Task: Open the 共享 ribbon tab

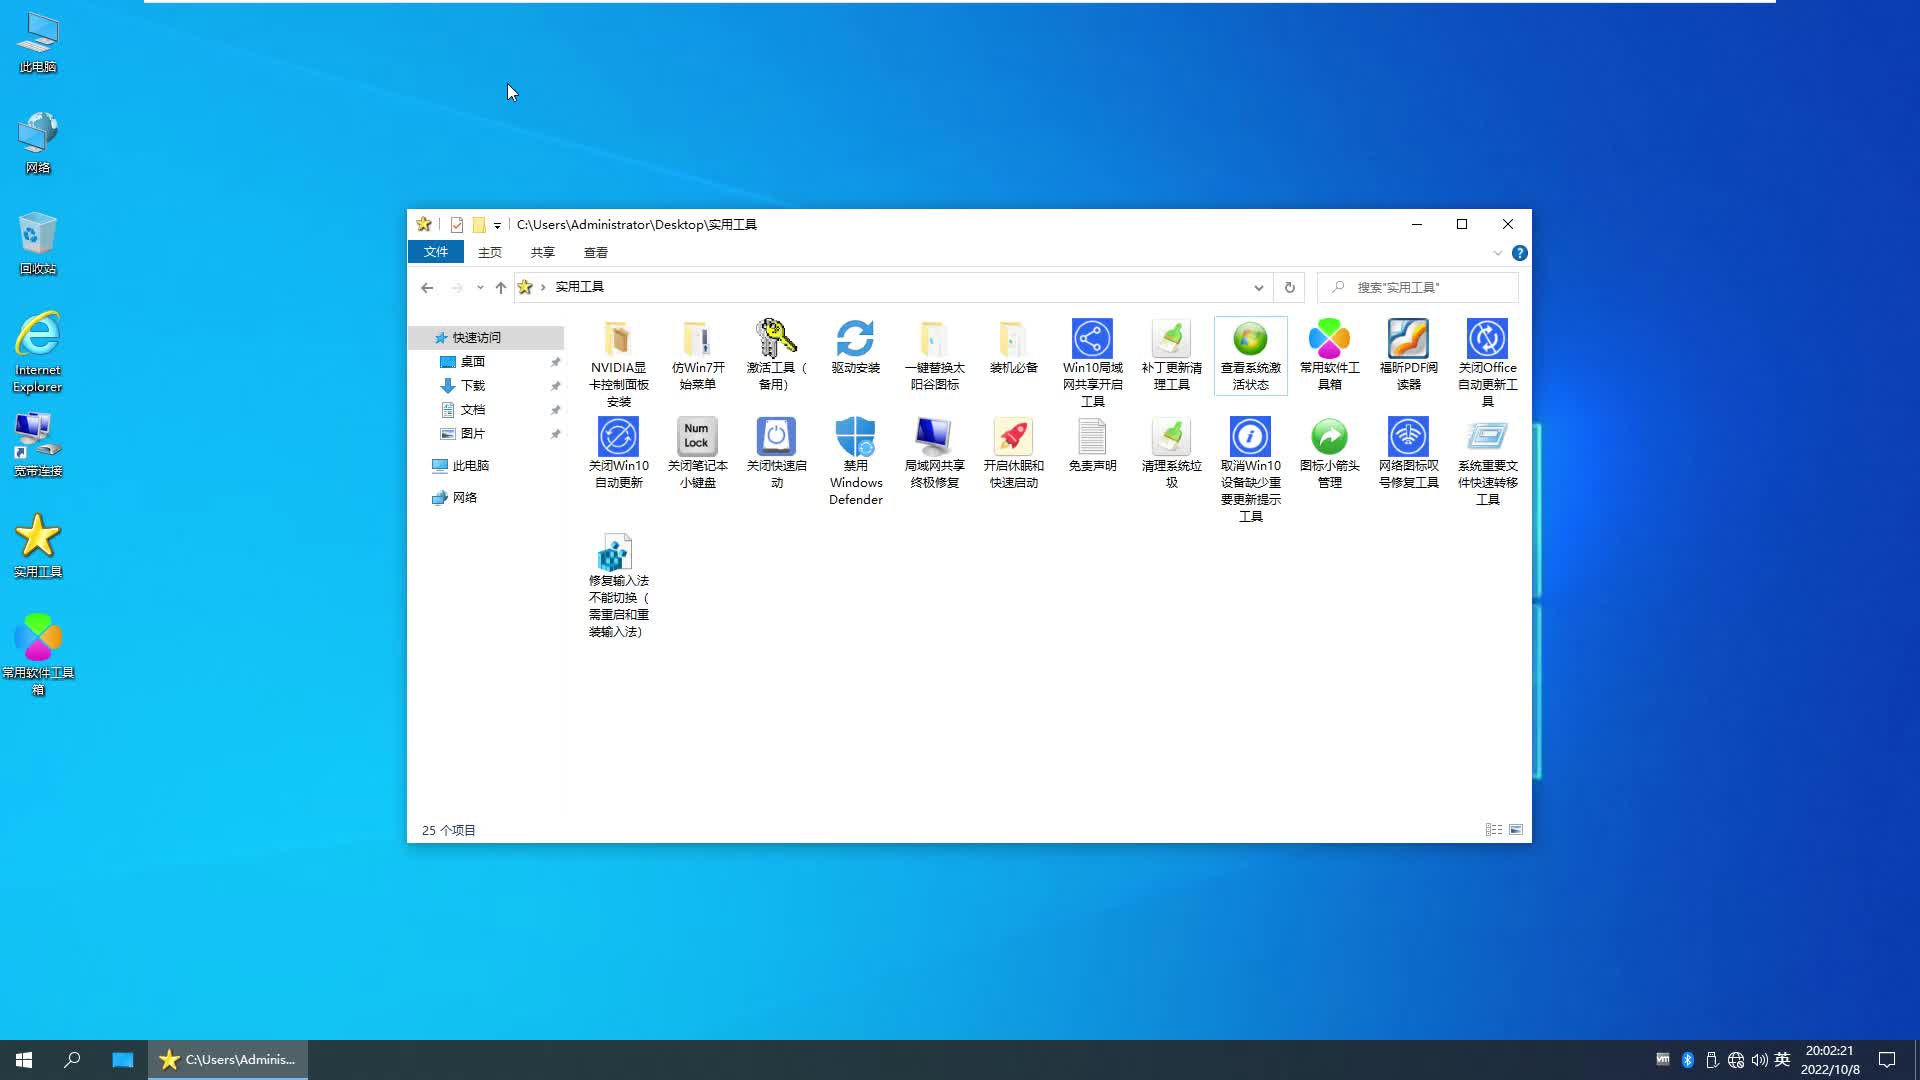Action: [542, 252]
